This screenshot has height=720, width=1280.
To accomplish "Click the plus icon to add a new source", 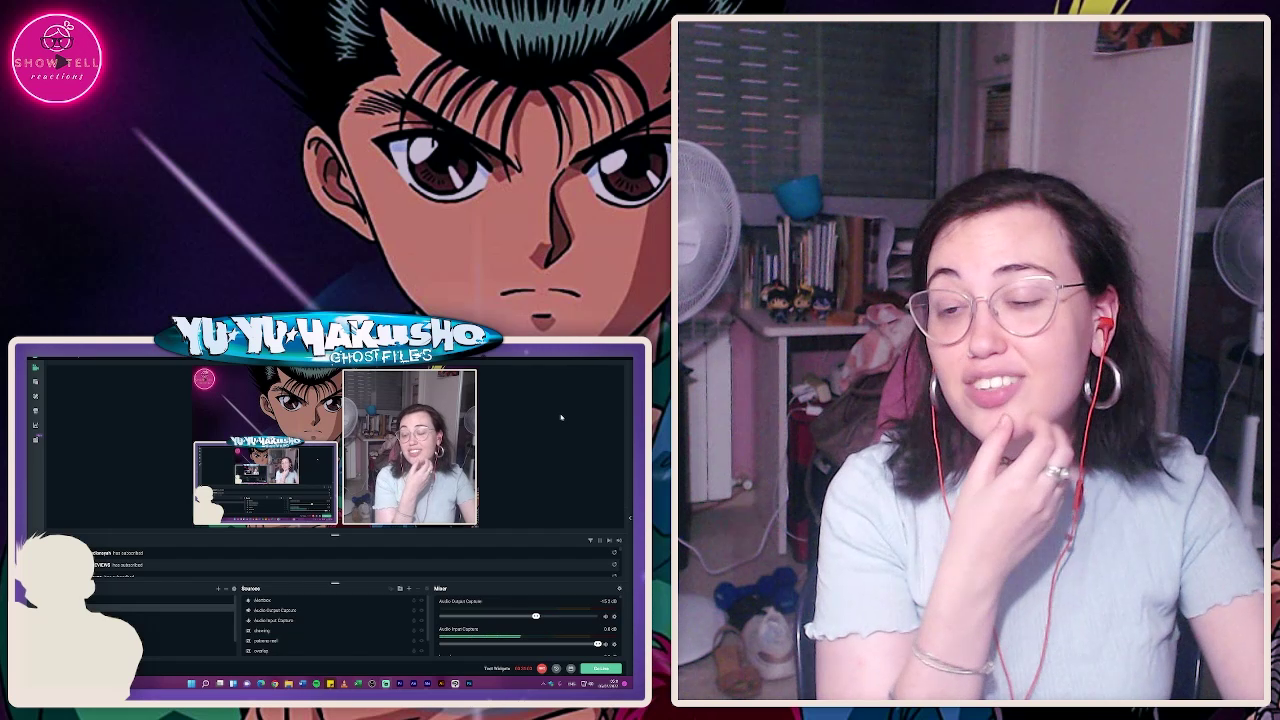I will click(x=409, y=589).
